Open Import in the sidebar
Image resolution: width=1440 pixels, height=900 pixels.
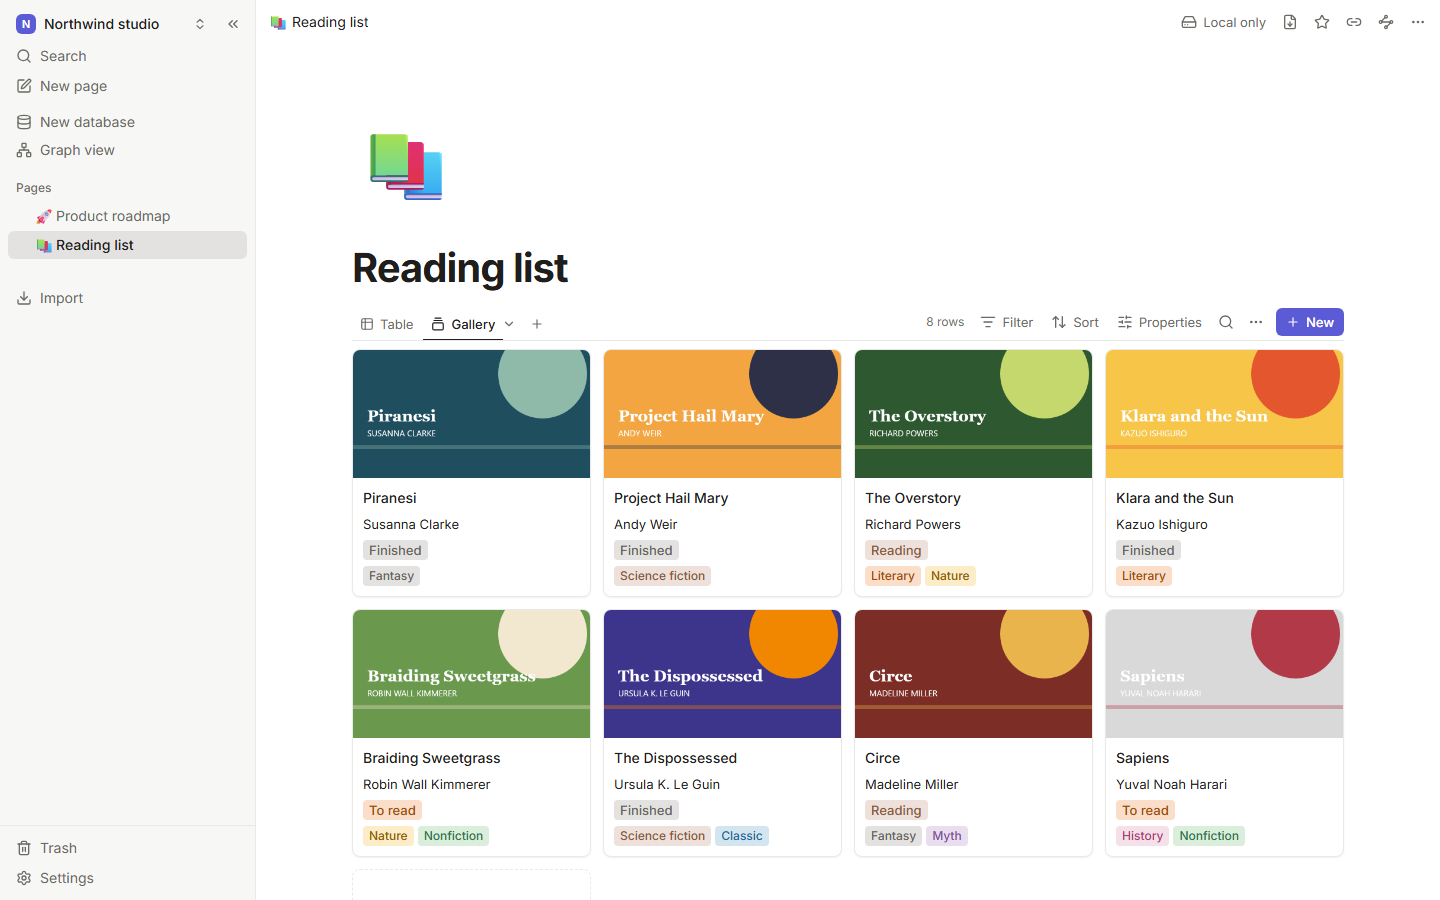(127, 298)
